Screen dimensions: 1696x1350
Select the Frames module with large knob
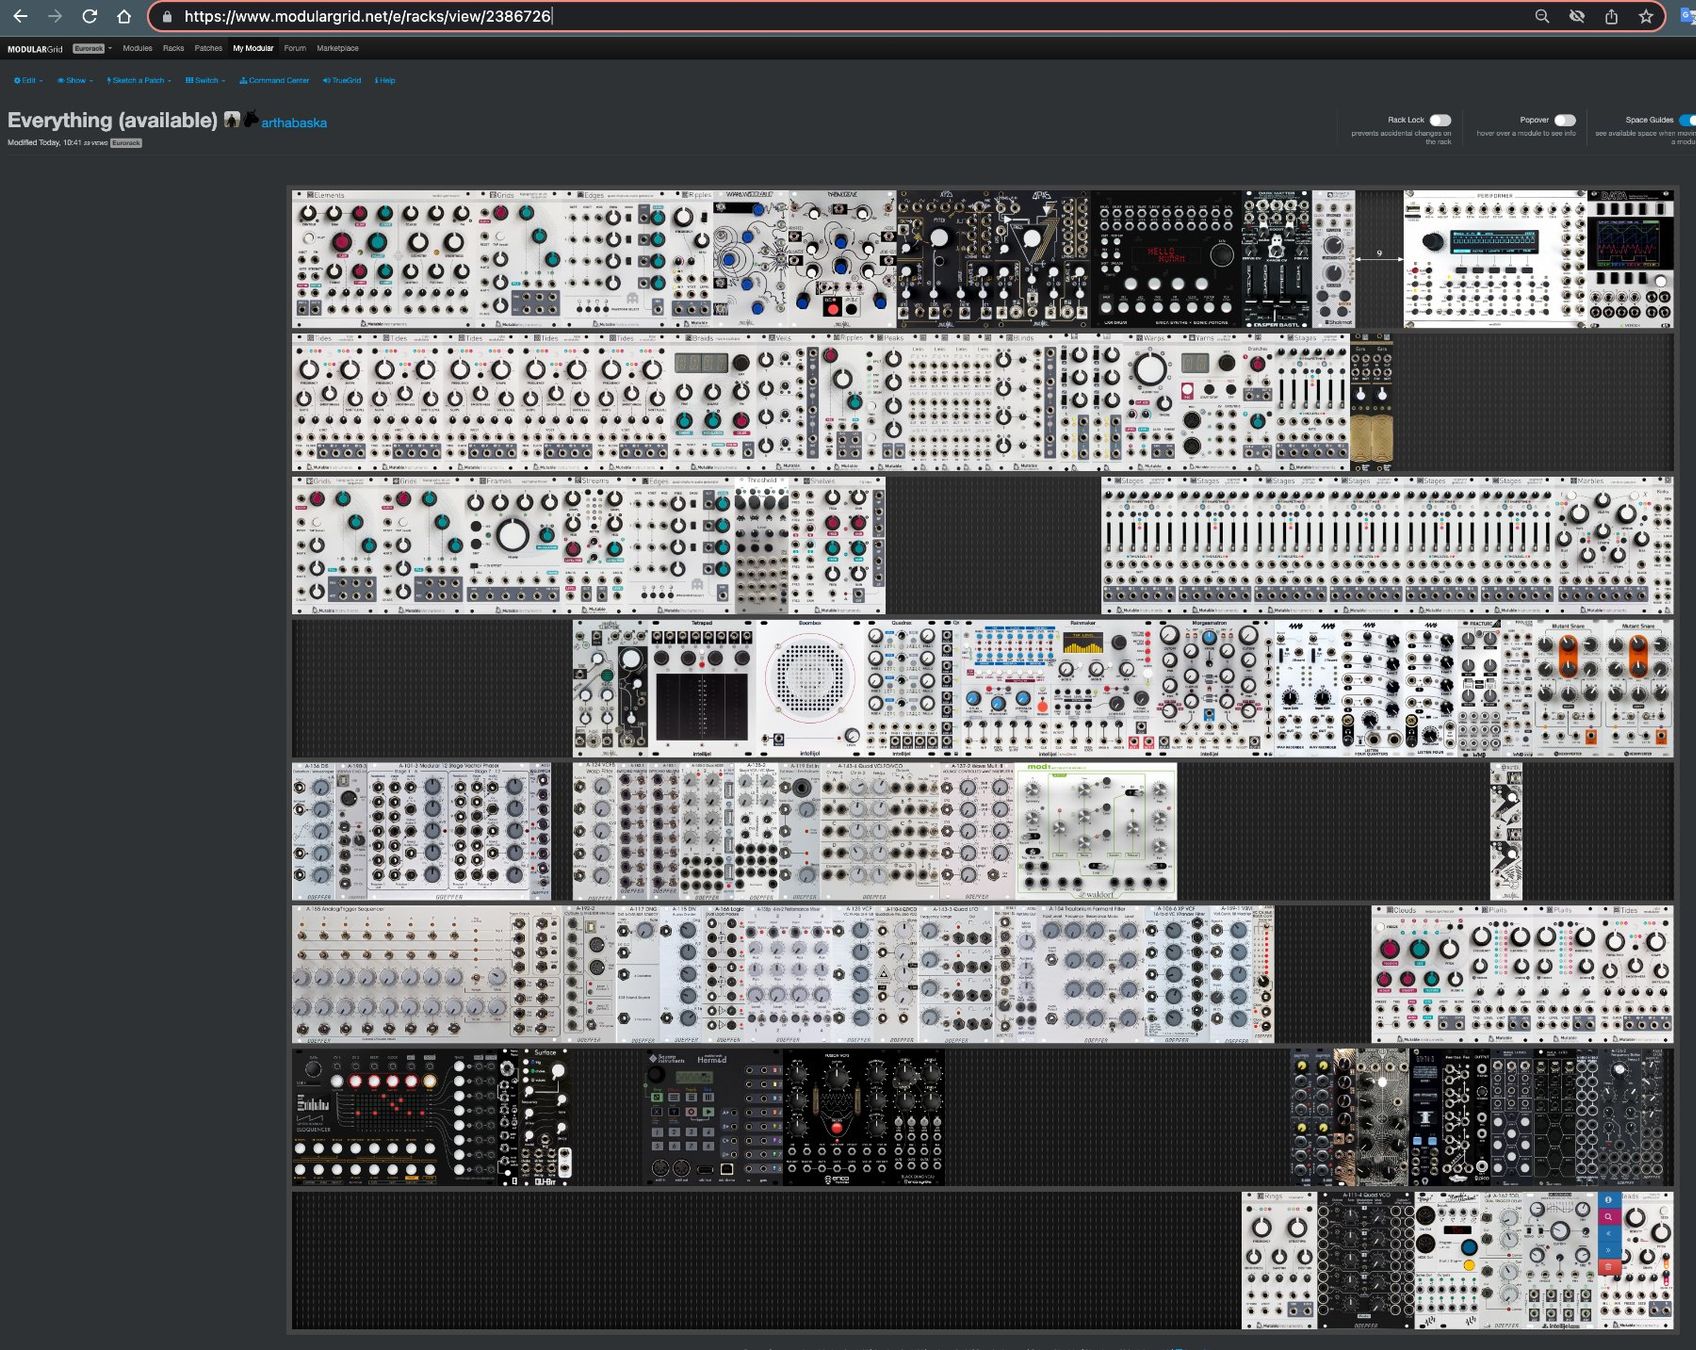coord(515,545)
